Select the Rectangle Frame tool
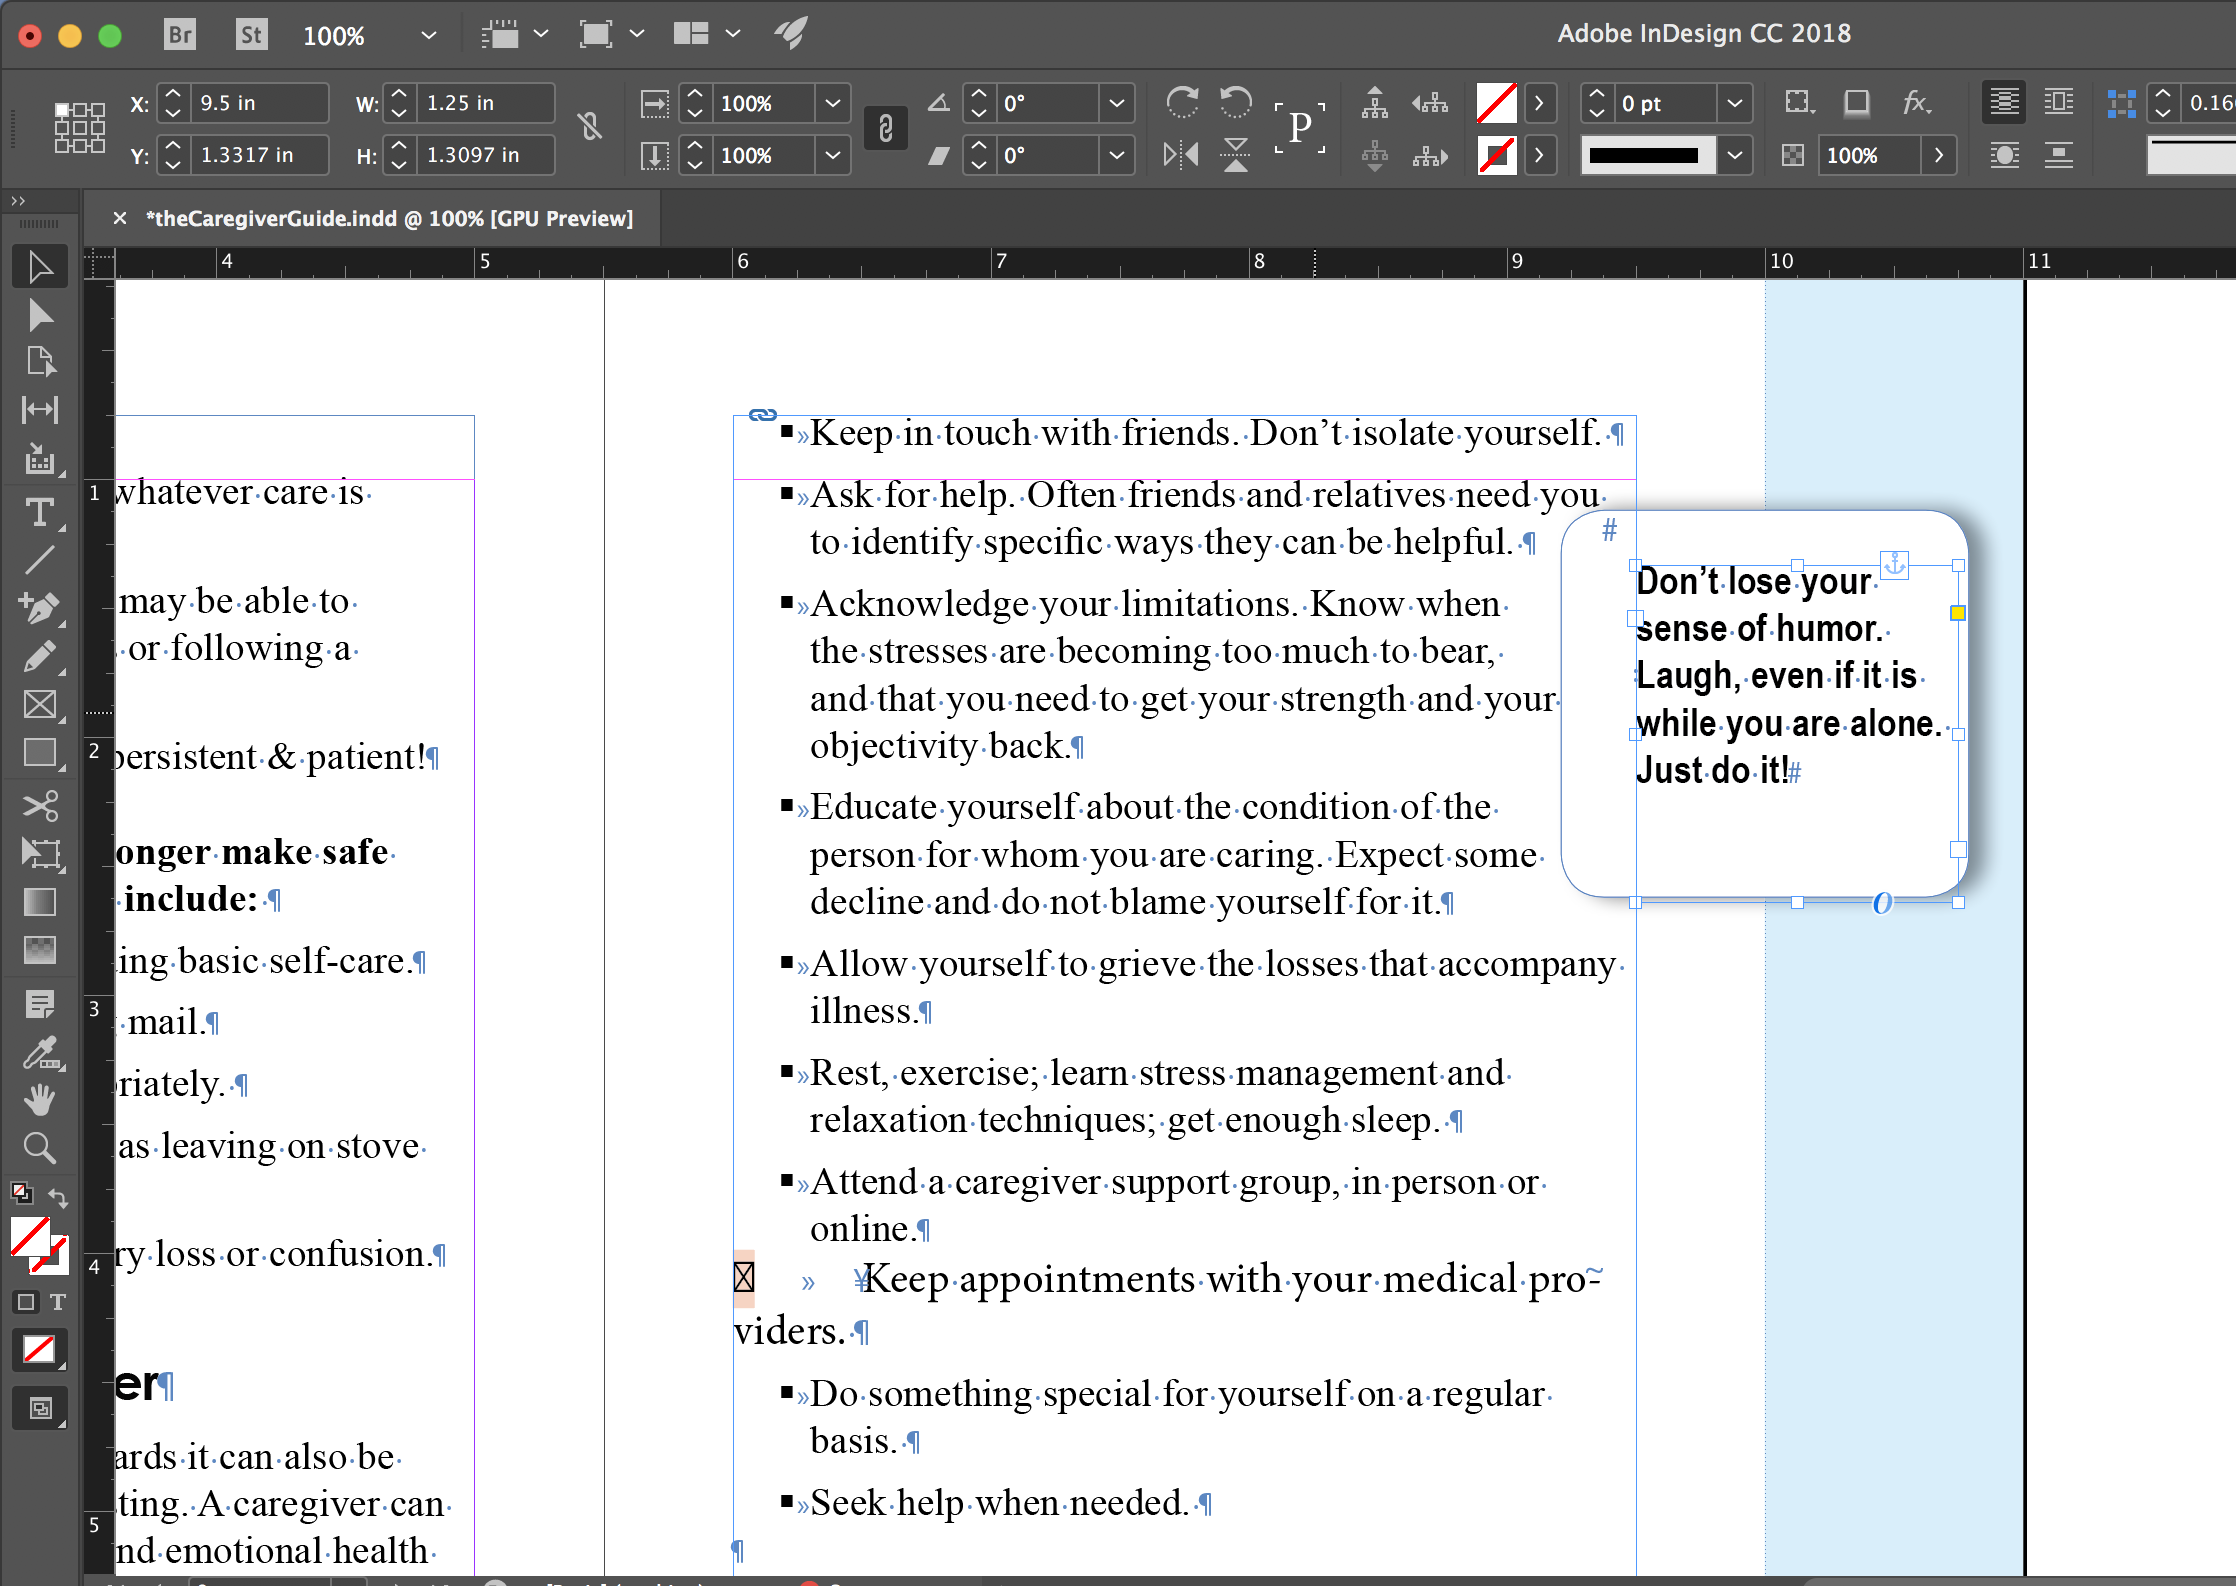 click(x=39, y=705)
